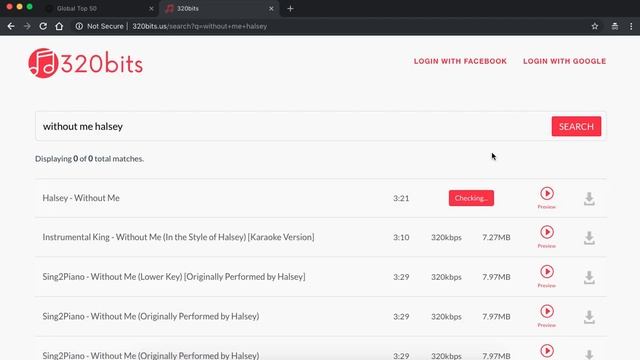Click the browser forward arrow
The width and height of the screenshot is (640, 360).
coord(27,26)
